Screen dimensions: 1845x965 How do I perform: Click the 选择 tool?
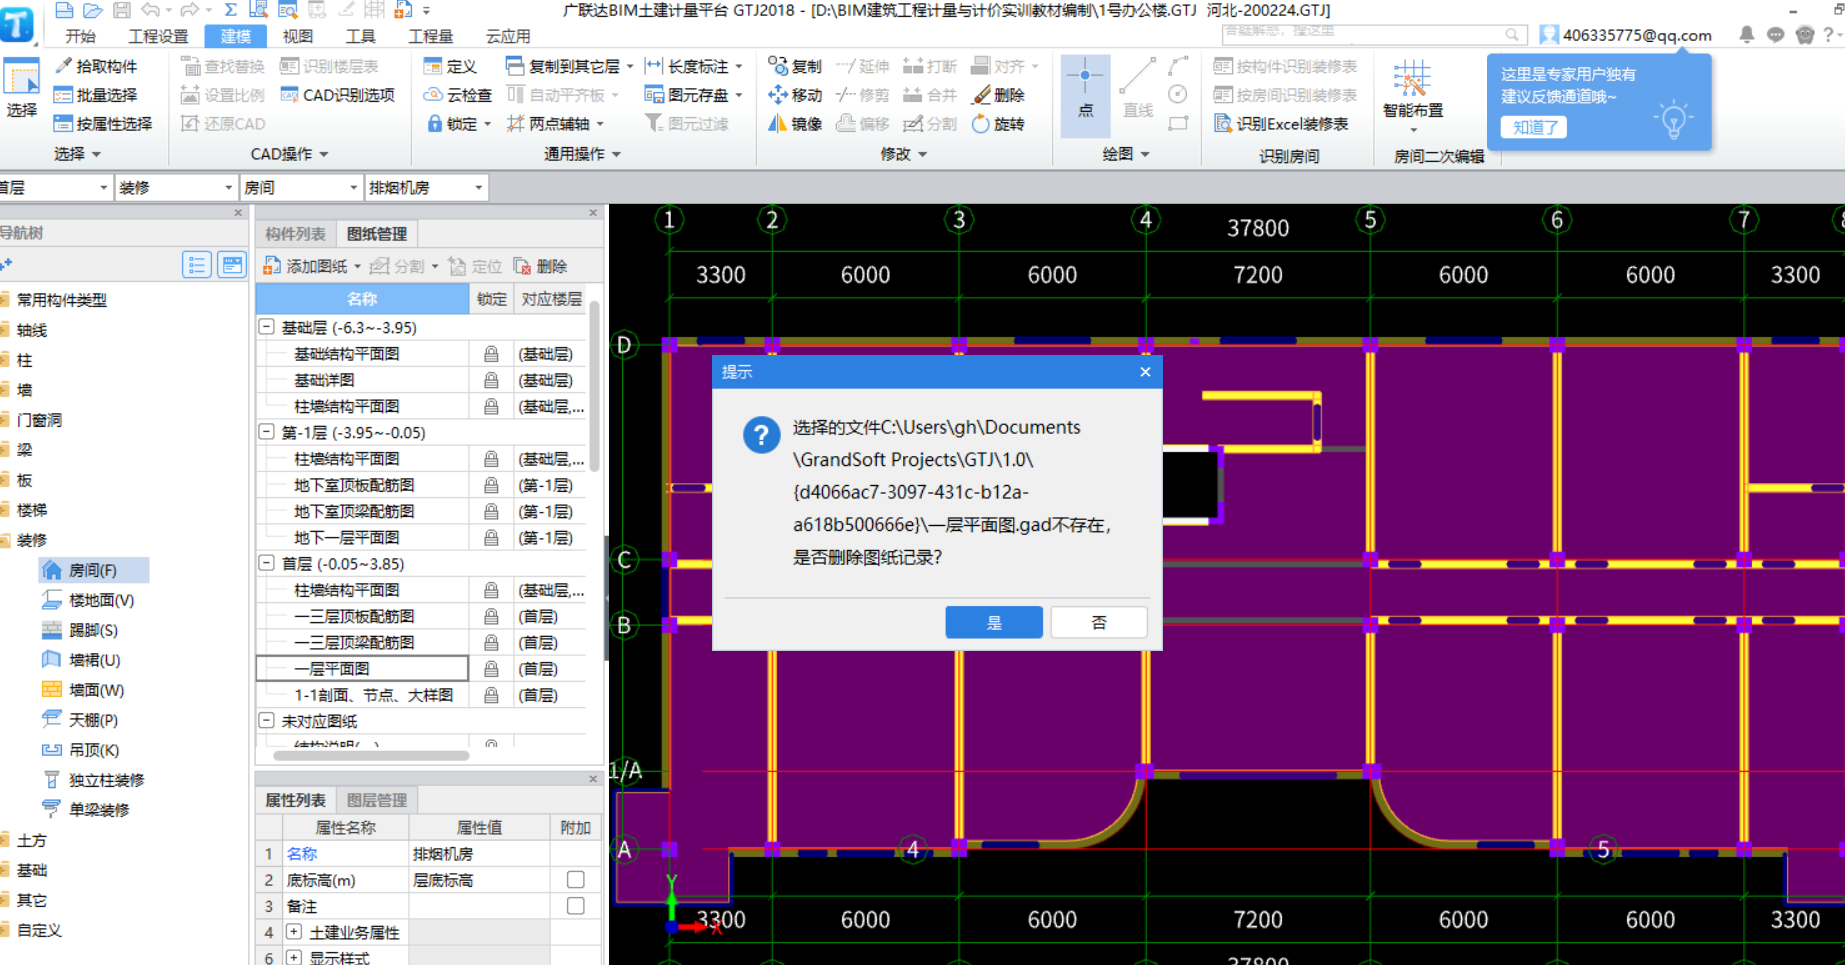tap(21, 90)
